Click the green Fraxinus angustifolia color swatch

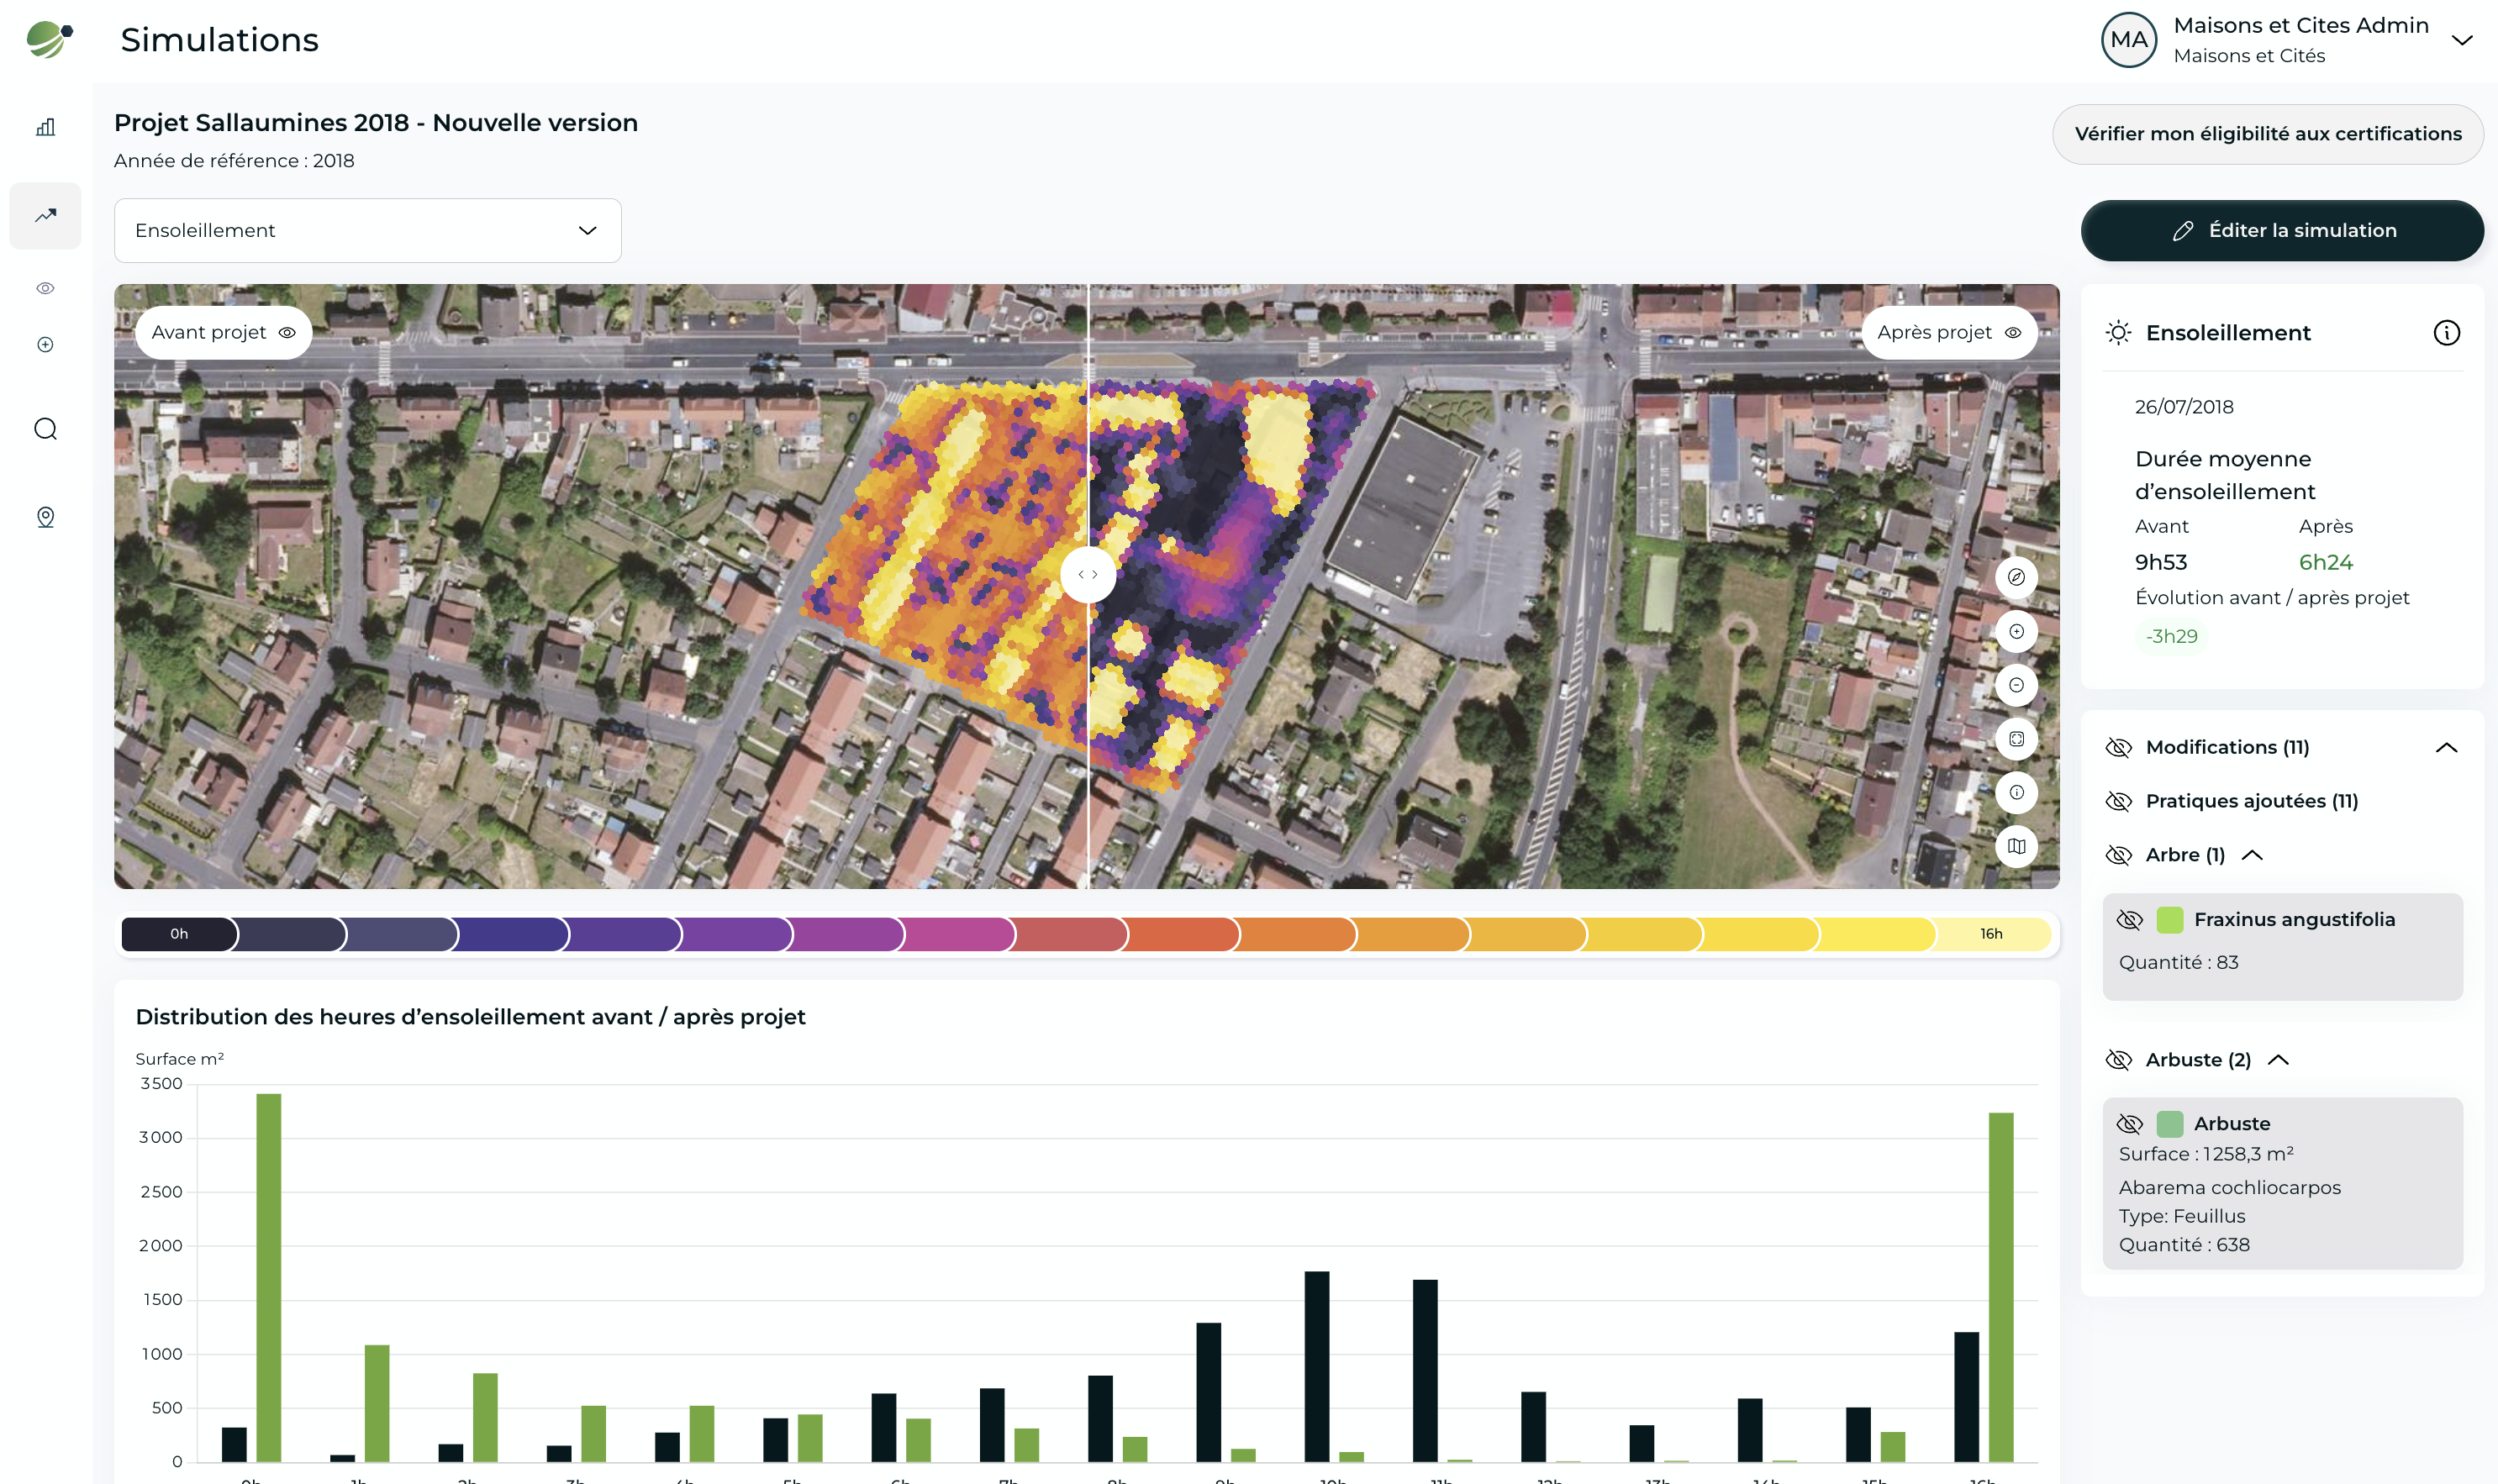pos(2170,920)
